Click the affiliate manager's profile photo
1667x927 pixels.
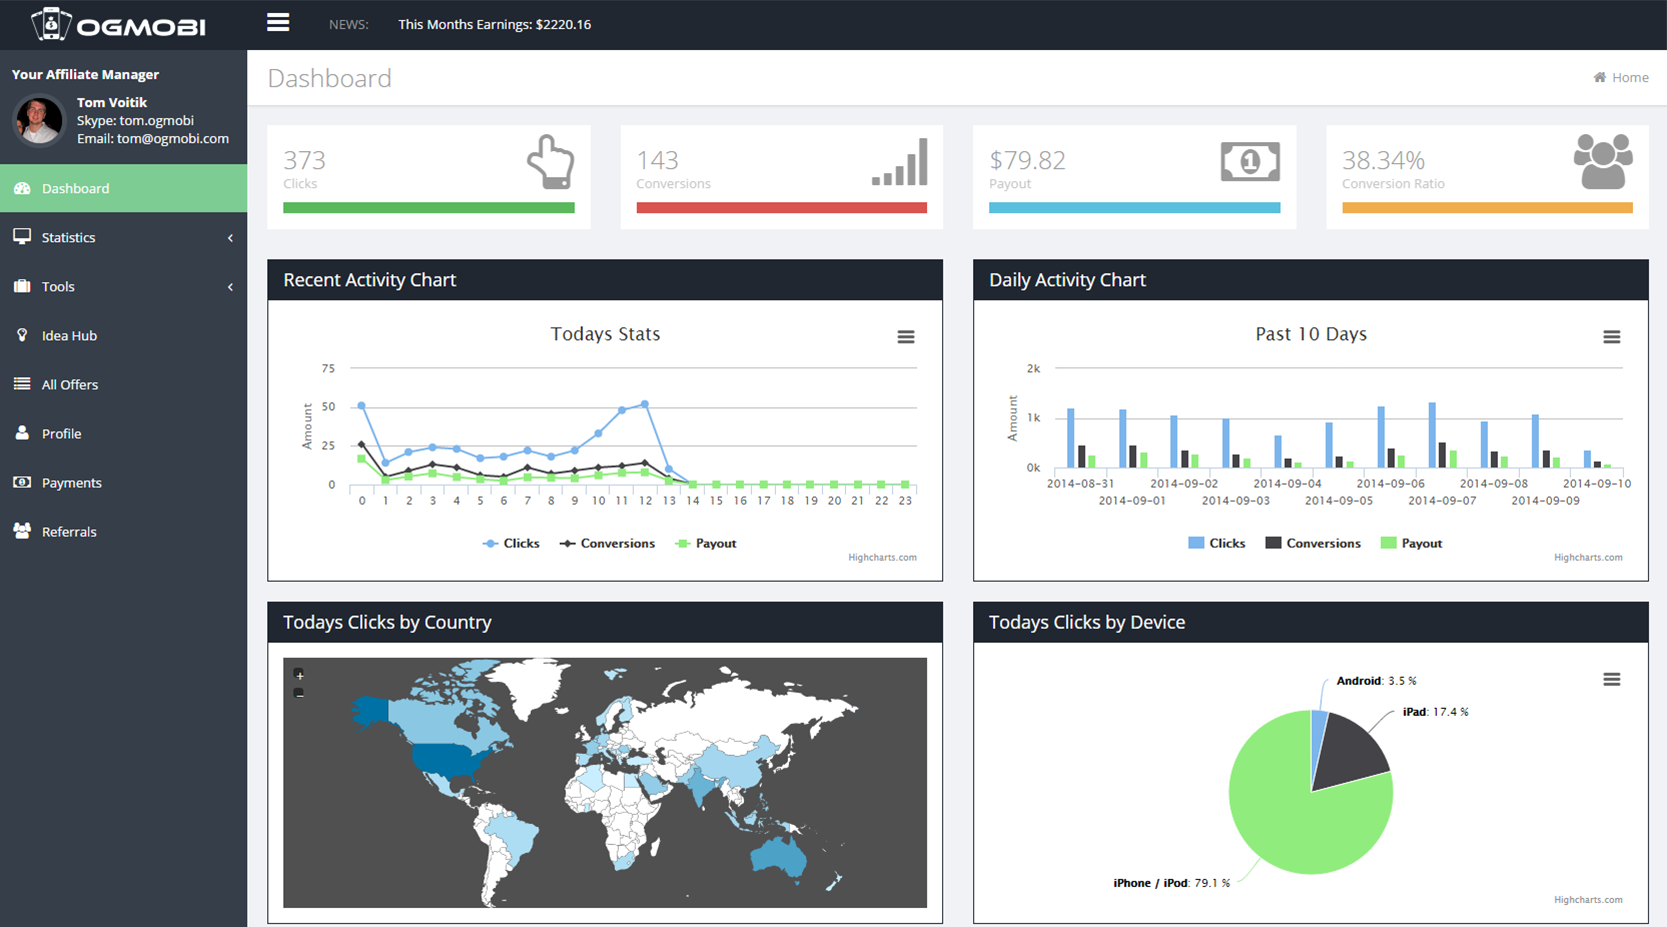click(39, 120)
